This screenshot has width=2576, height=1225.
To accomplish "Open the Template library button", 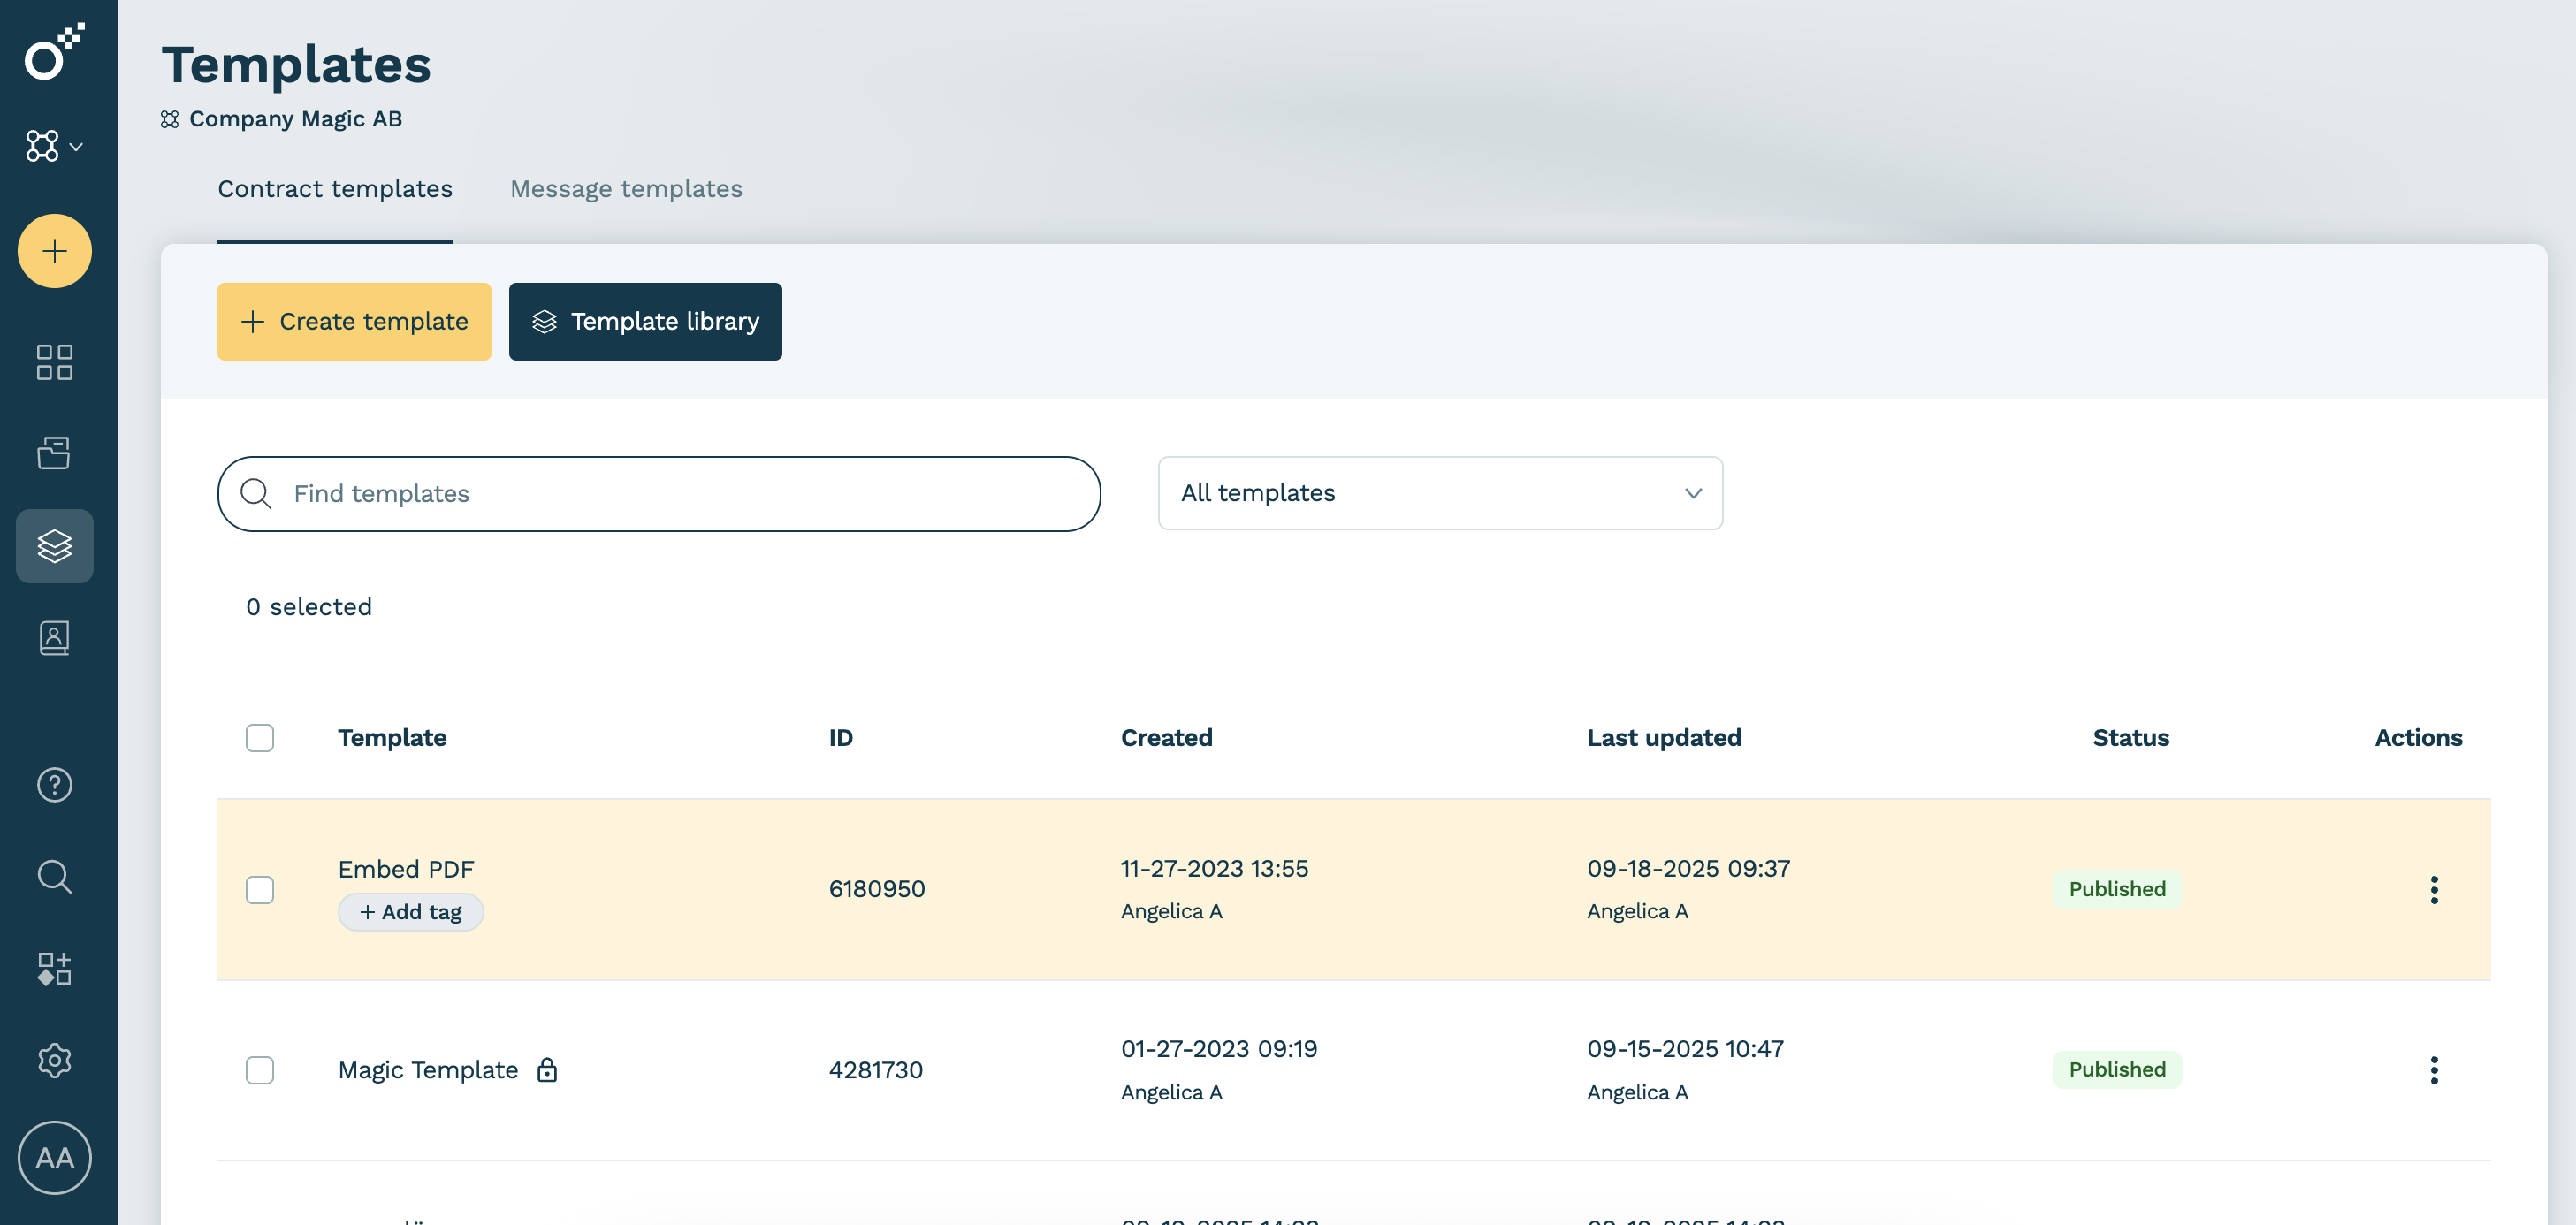I will (645, 321).
